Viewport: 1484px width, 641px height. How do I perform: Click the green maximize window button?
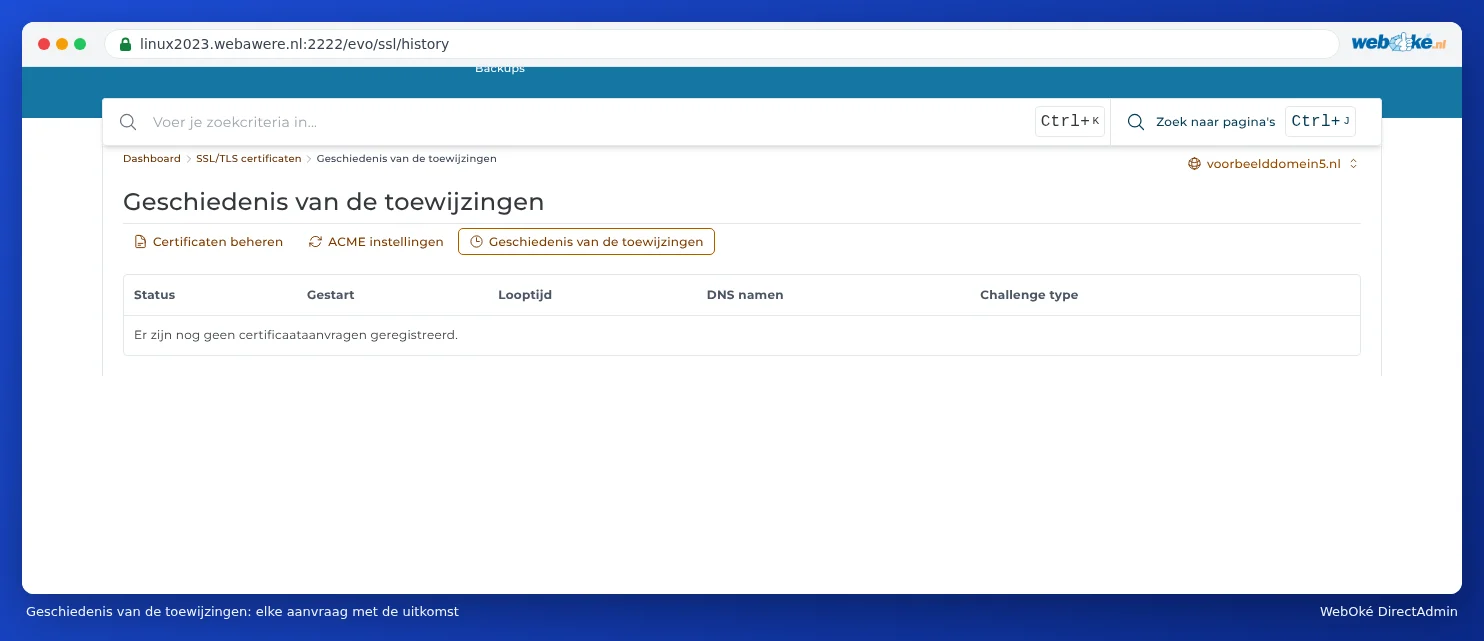pyautogui.click(x=80, y=44)
